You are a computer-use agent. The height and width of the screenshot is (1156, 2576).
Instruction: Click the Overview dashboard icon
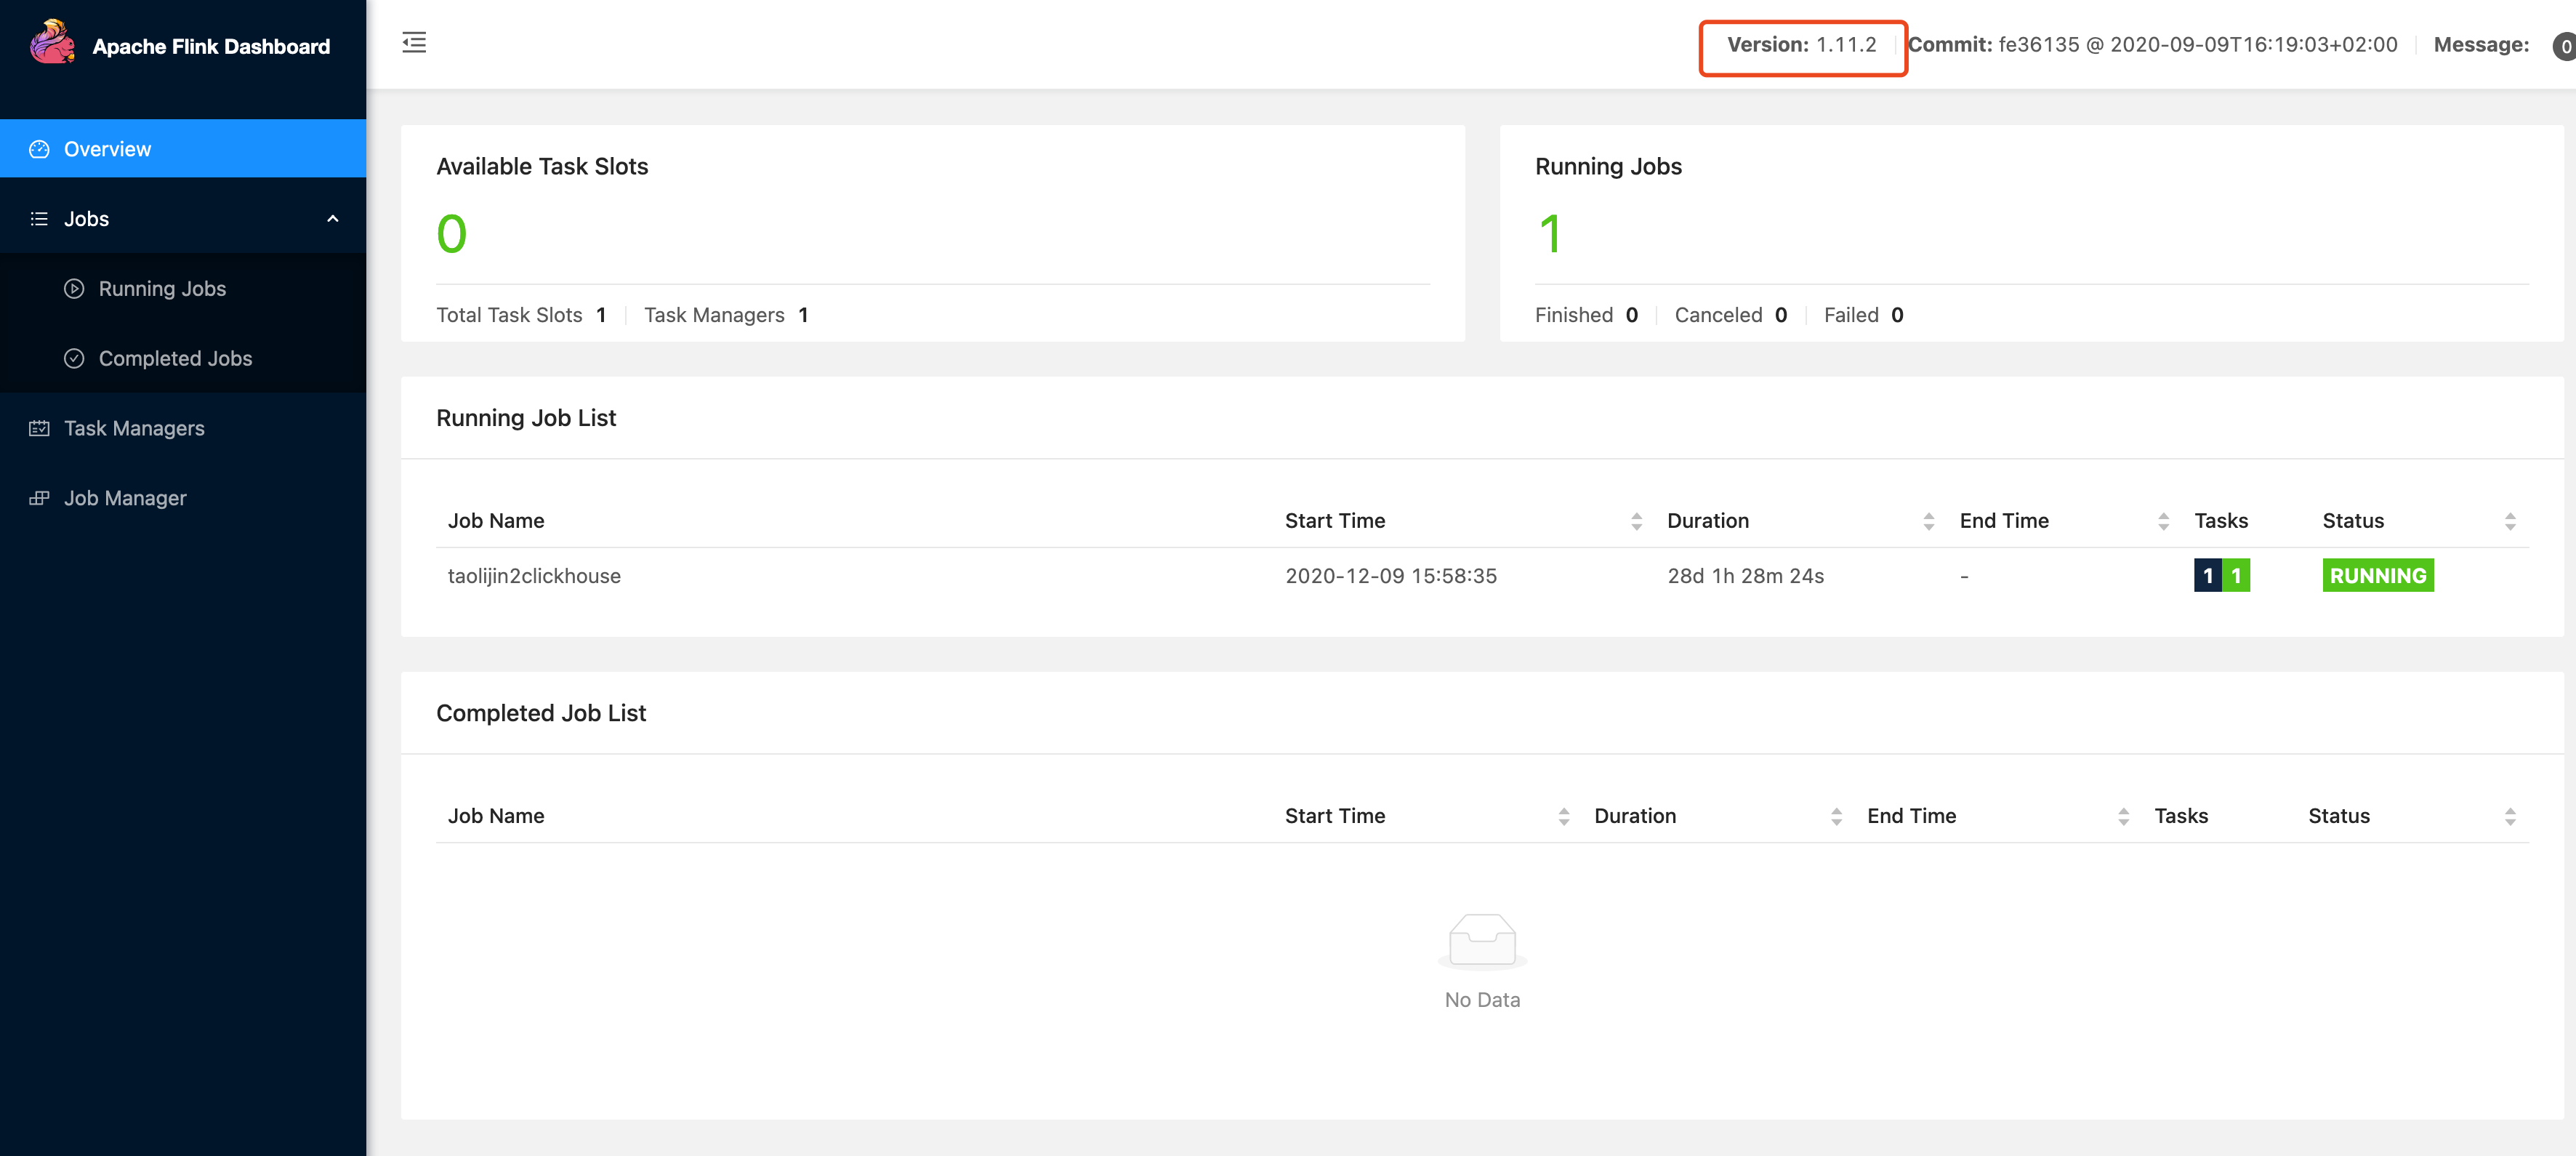[39, 149]
